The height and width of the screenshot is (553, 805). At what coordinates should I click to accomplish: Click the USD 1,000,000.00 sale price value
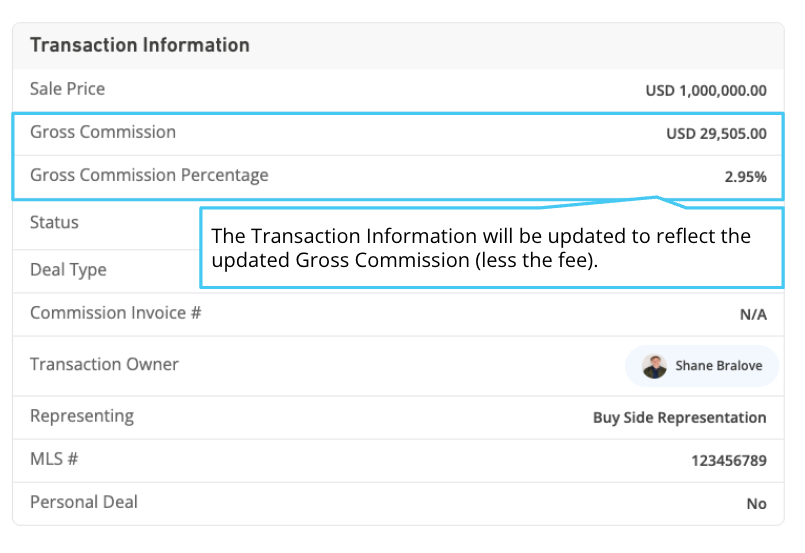(706, 91)
